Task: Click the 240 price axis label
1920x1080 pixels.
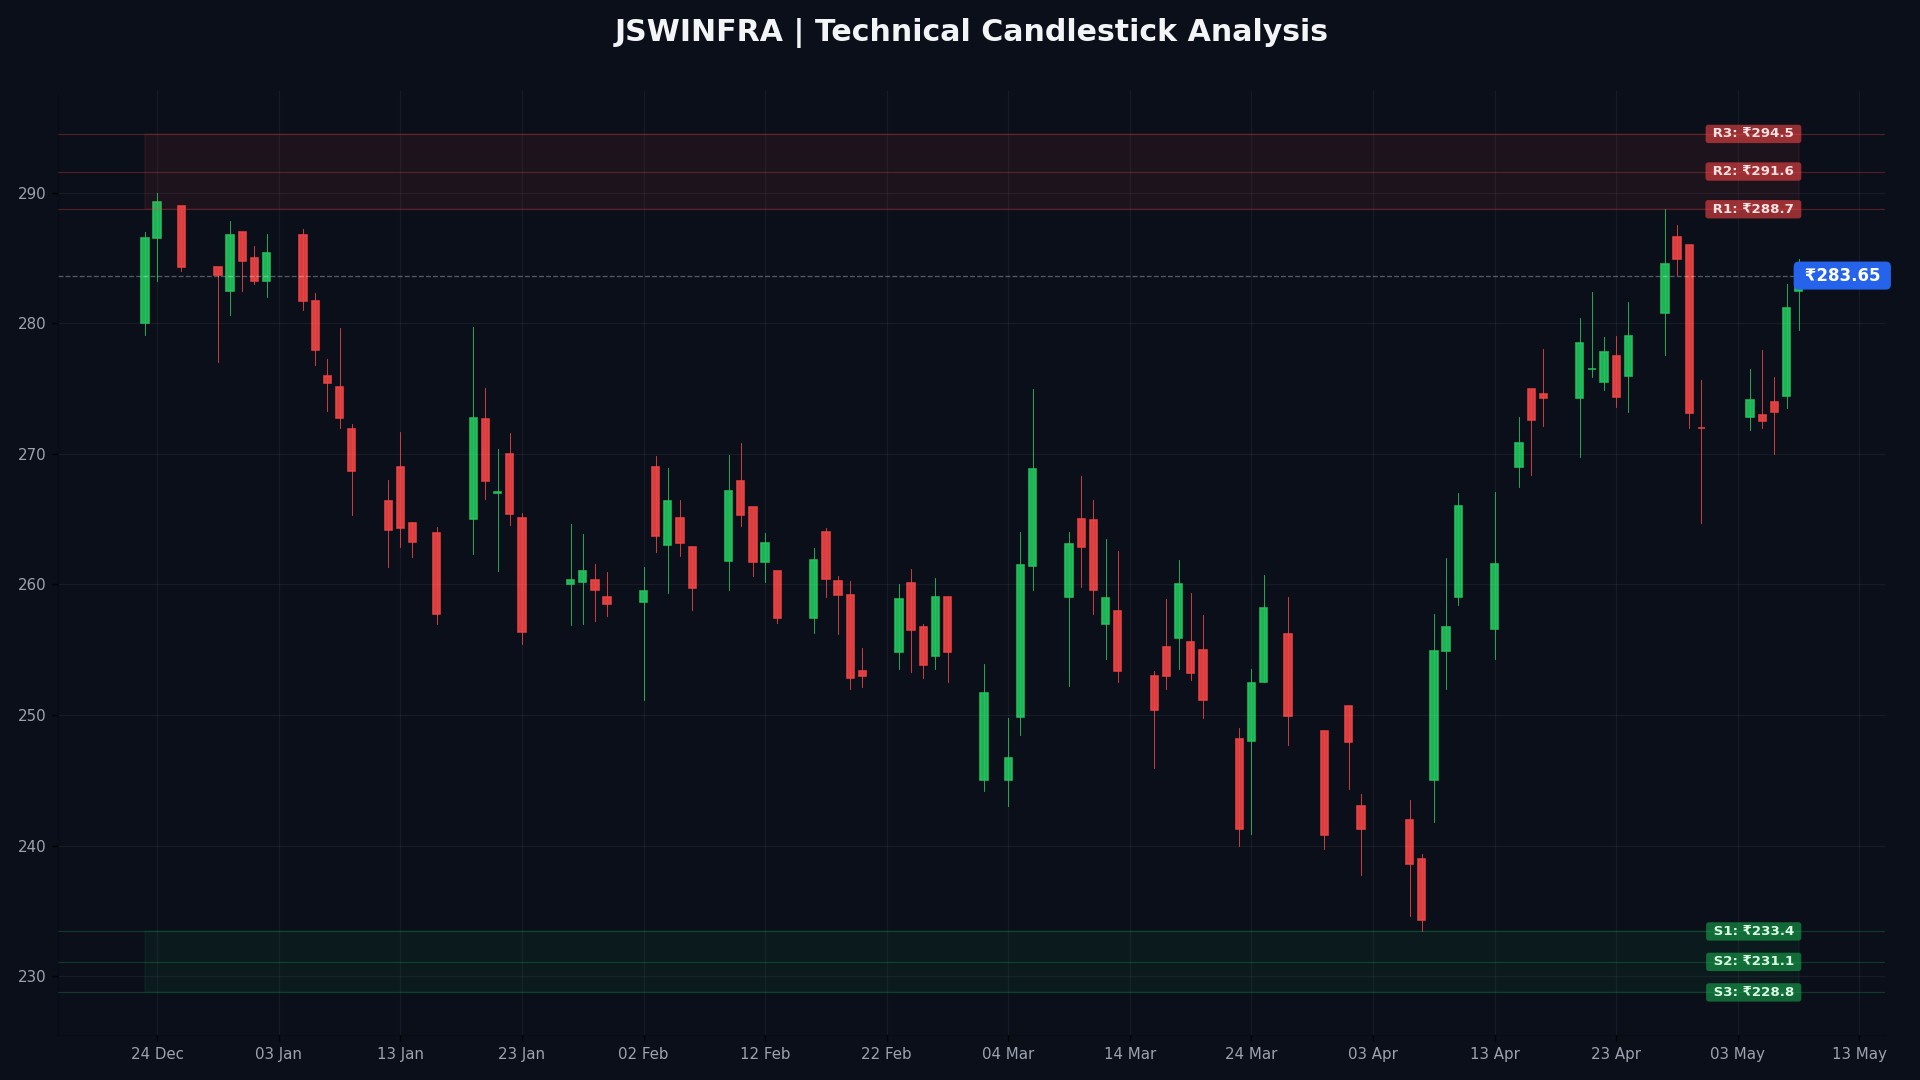Action: coord(32,847)
